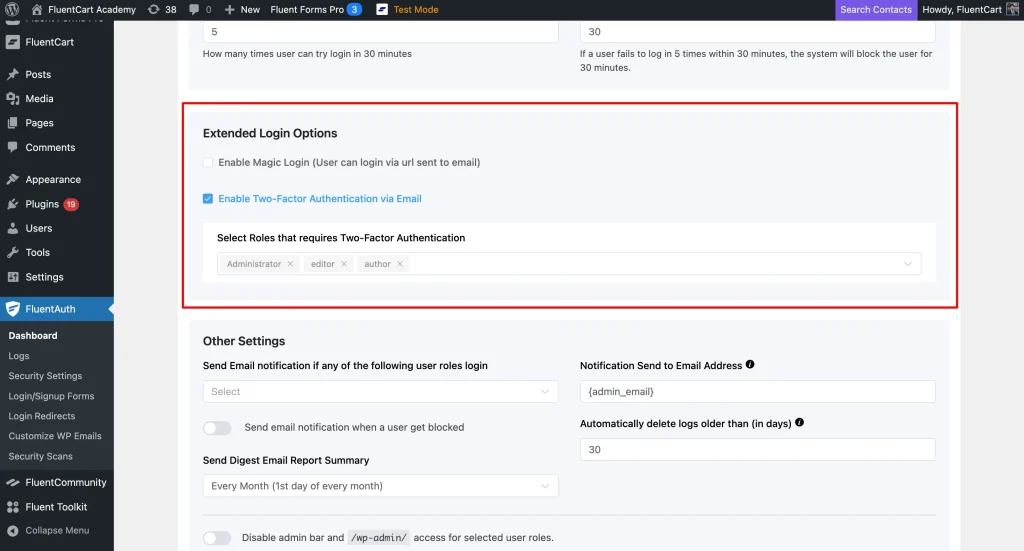Click Howdy, FluentCart account link
Image resolution: width=1024 pixels, height=551 pixels.
coord(962,9)
